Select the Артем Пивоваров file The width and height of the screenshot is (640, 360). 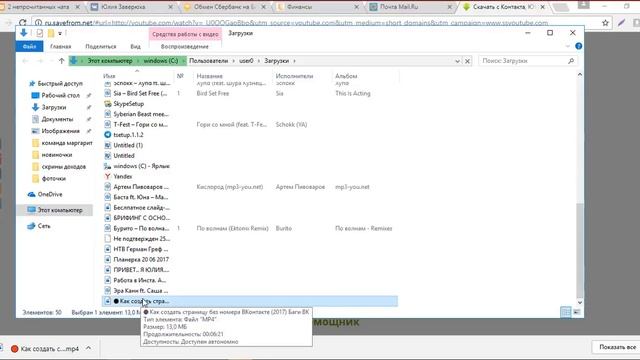[x=141, y=187]
